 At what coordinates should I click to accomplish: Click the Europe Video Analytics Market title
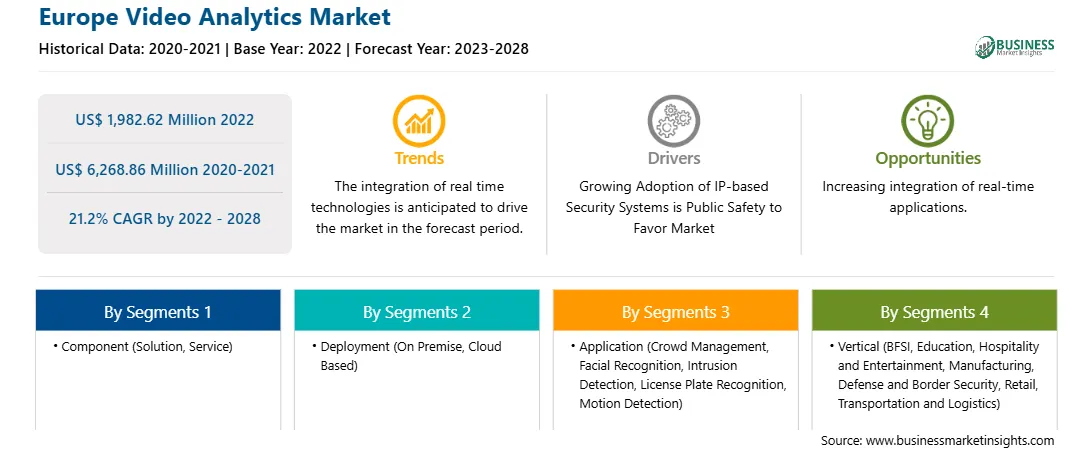pos(214,17)
